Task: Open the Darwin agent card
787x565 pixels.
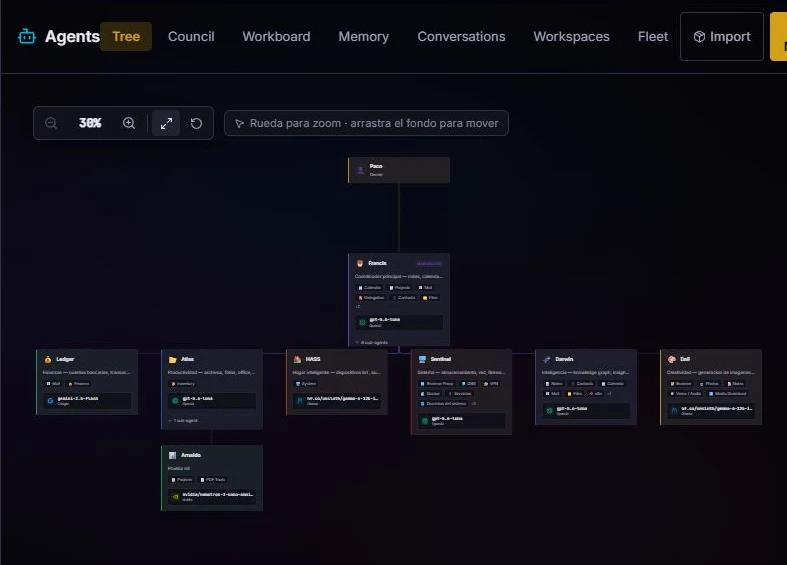Action: point(586,387)
